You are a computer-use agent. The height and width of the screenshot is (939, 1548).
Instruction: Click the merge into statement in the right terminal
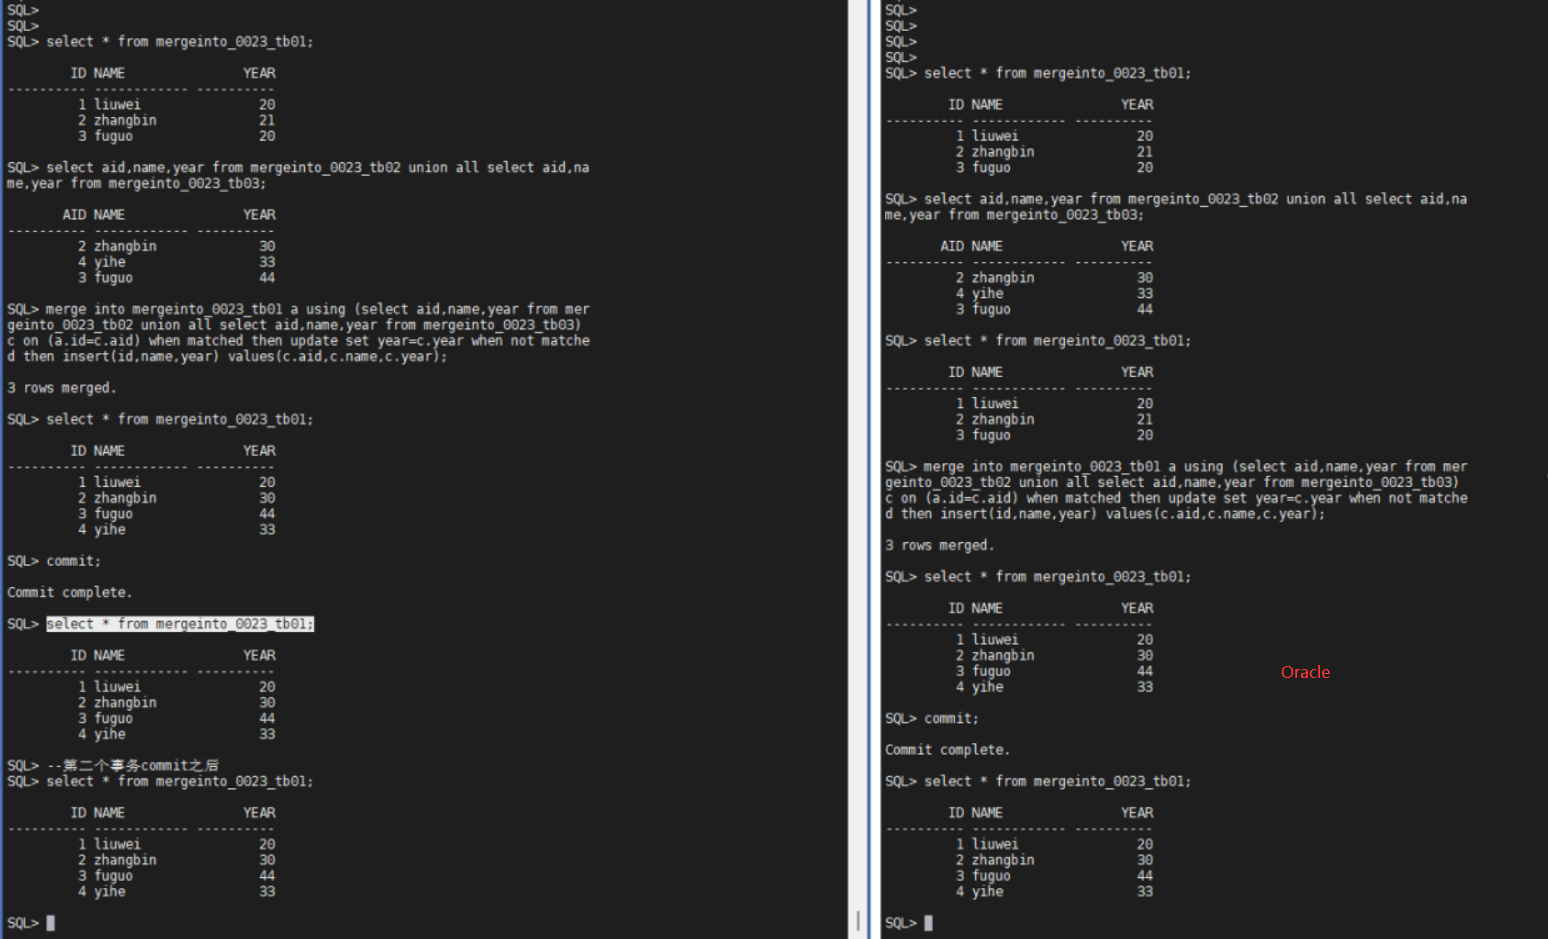[x=1176, y=490]
